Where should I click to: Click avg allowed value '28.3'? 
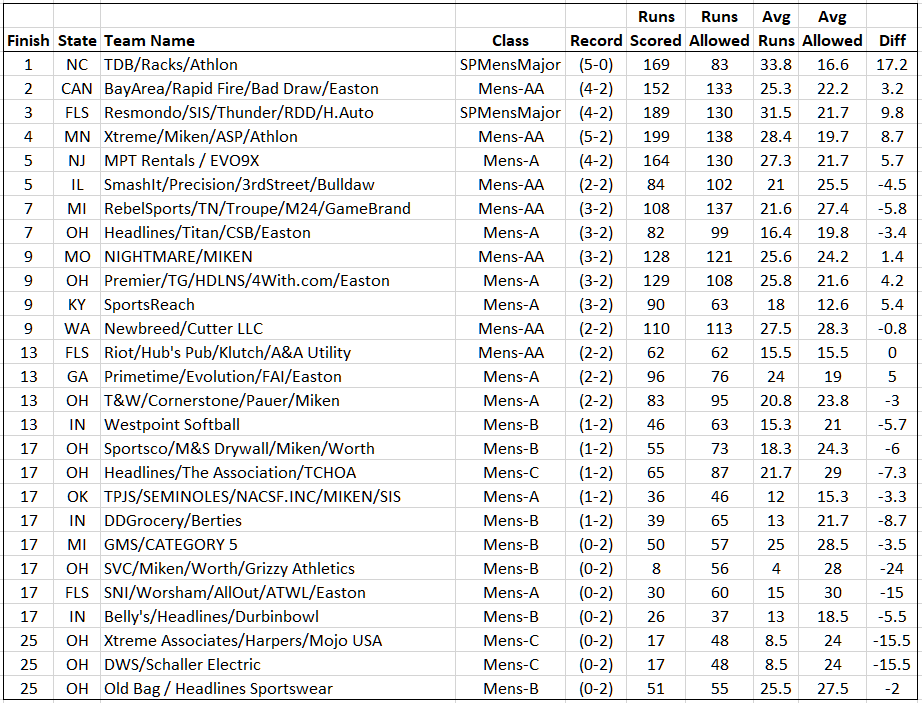point(833,329)
